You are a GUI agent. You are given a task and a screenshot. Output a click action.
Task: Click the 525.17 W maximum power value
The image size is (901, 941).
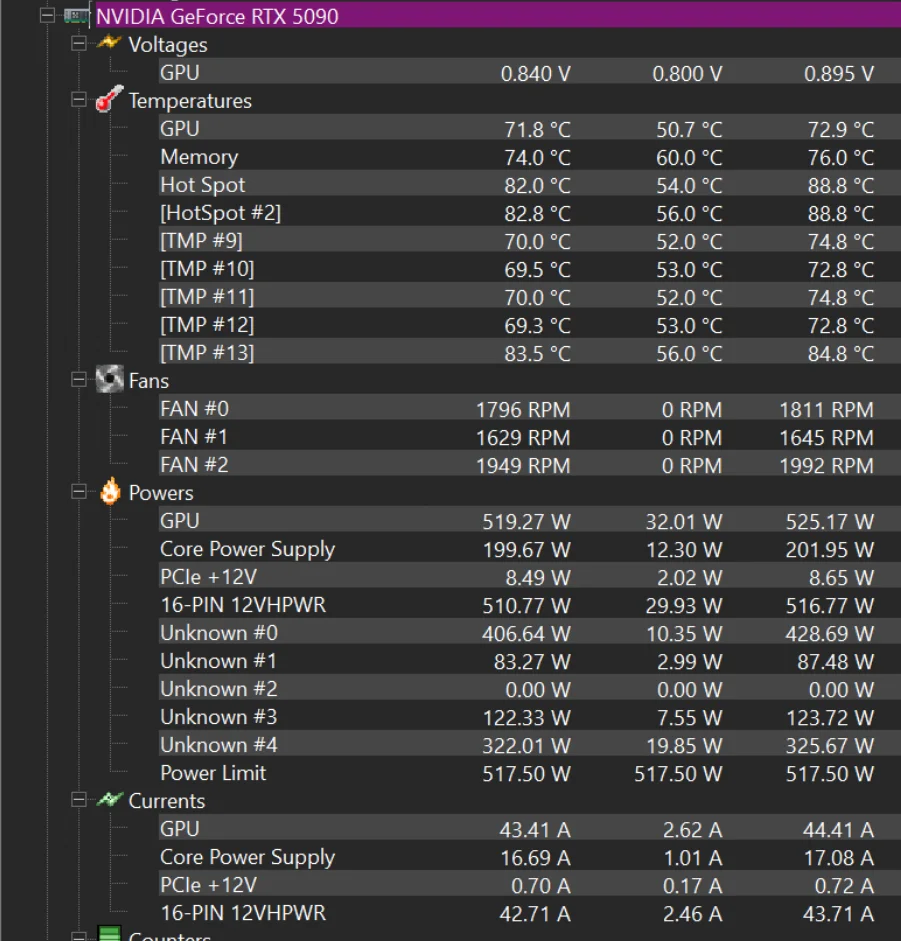coord(830,522)
